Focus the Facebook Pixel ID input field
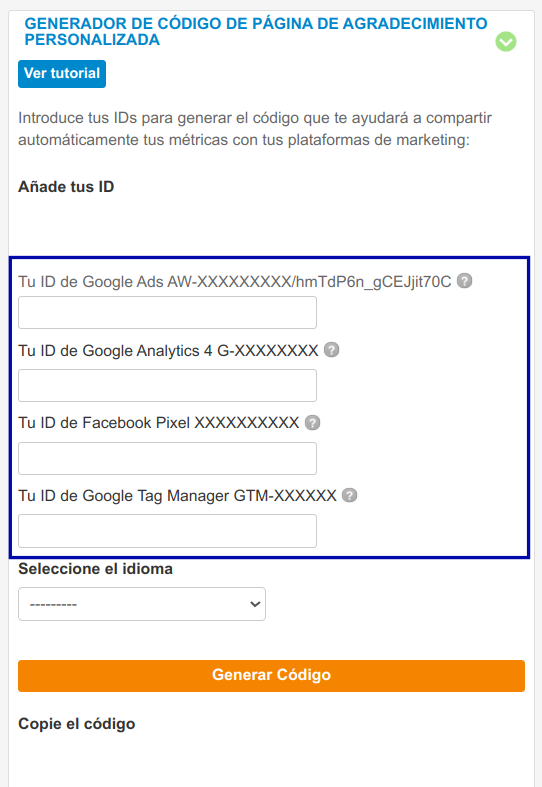Image resolution: width=542 pixels, height=787 pixels. click(x=167, y=458)
